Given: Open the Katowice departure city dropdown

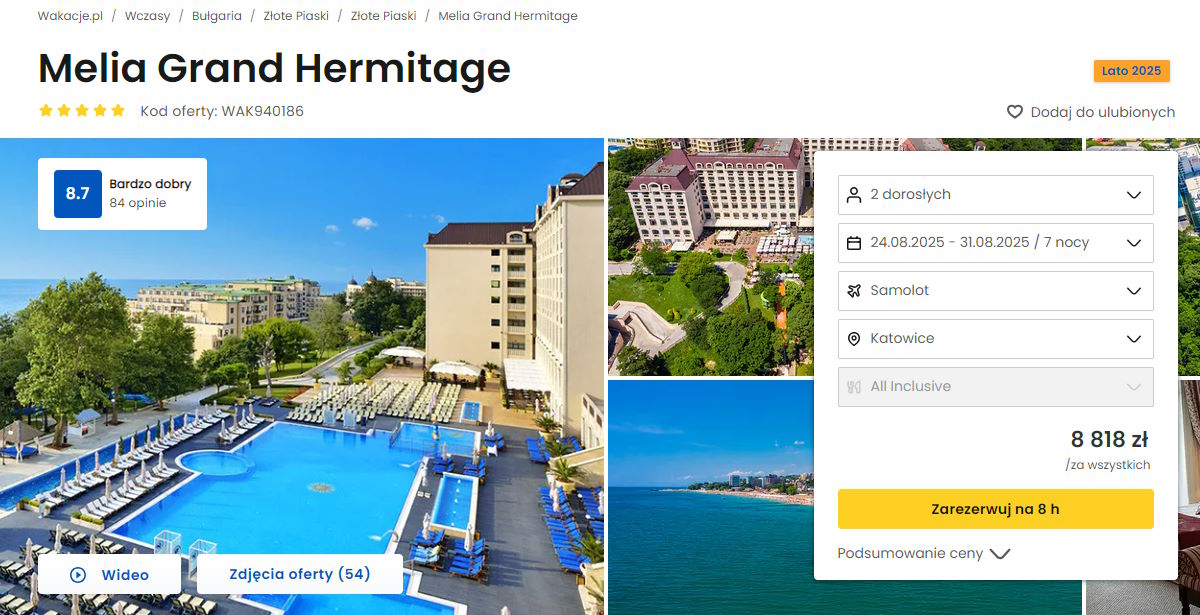Looking at the screenshot, I should pos(995,339).
